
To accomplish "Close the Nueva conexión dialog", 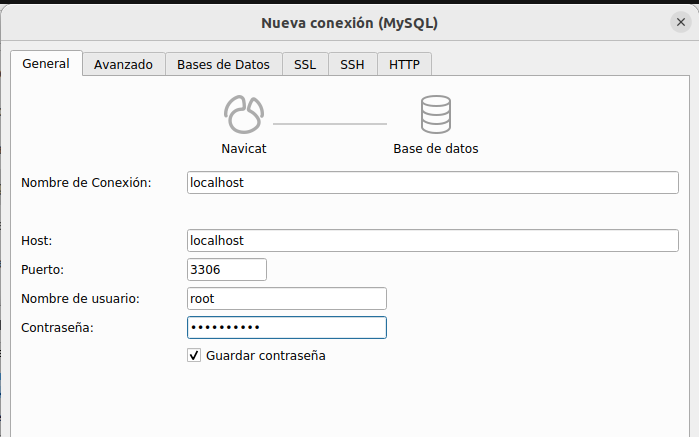I will pyautogui.click(x=681, y=22).
